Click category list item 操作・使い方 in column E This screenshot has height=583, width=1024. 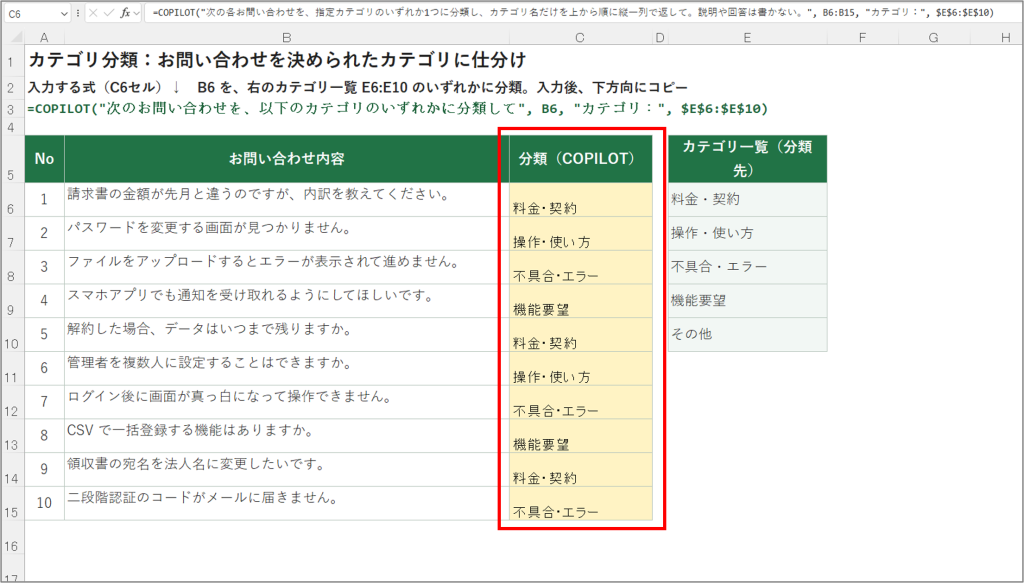click(x=747, y=233)
